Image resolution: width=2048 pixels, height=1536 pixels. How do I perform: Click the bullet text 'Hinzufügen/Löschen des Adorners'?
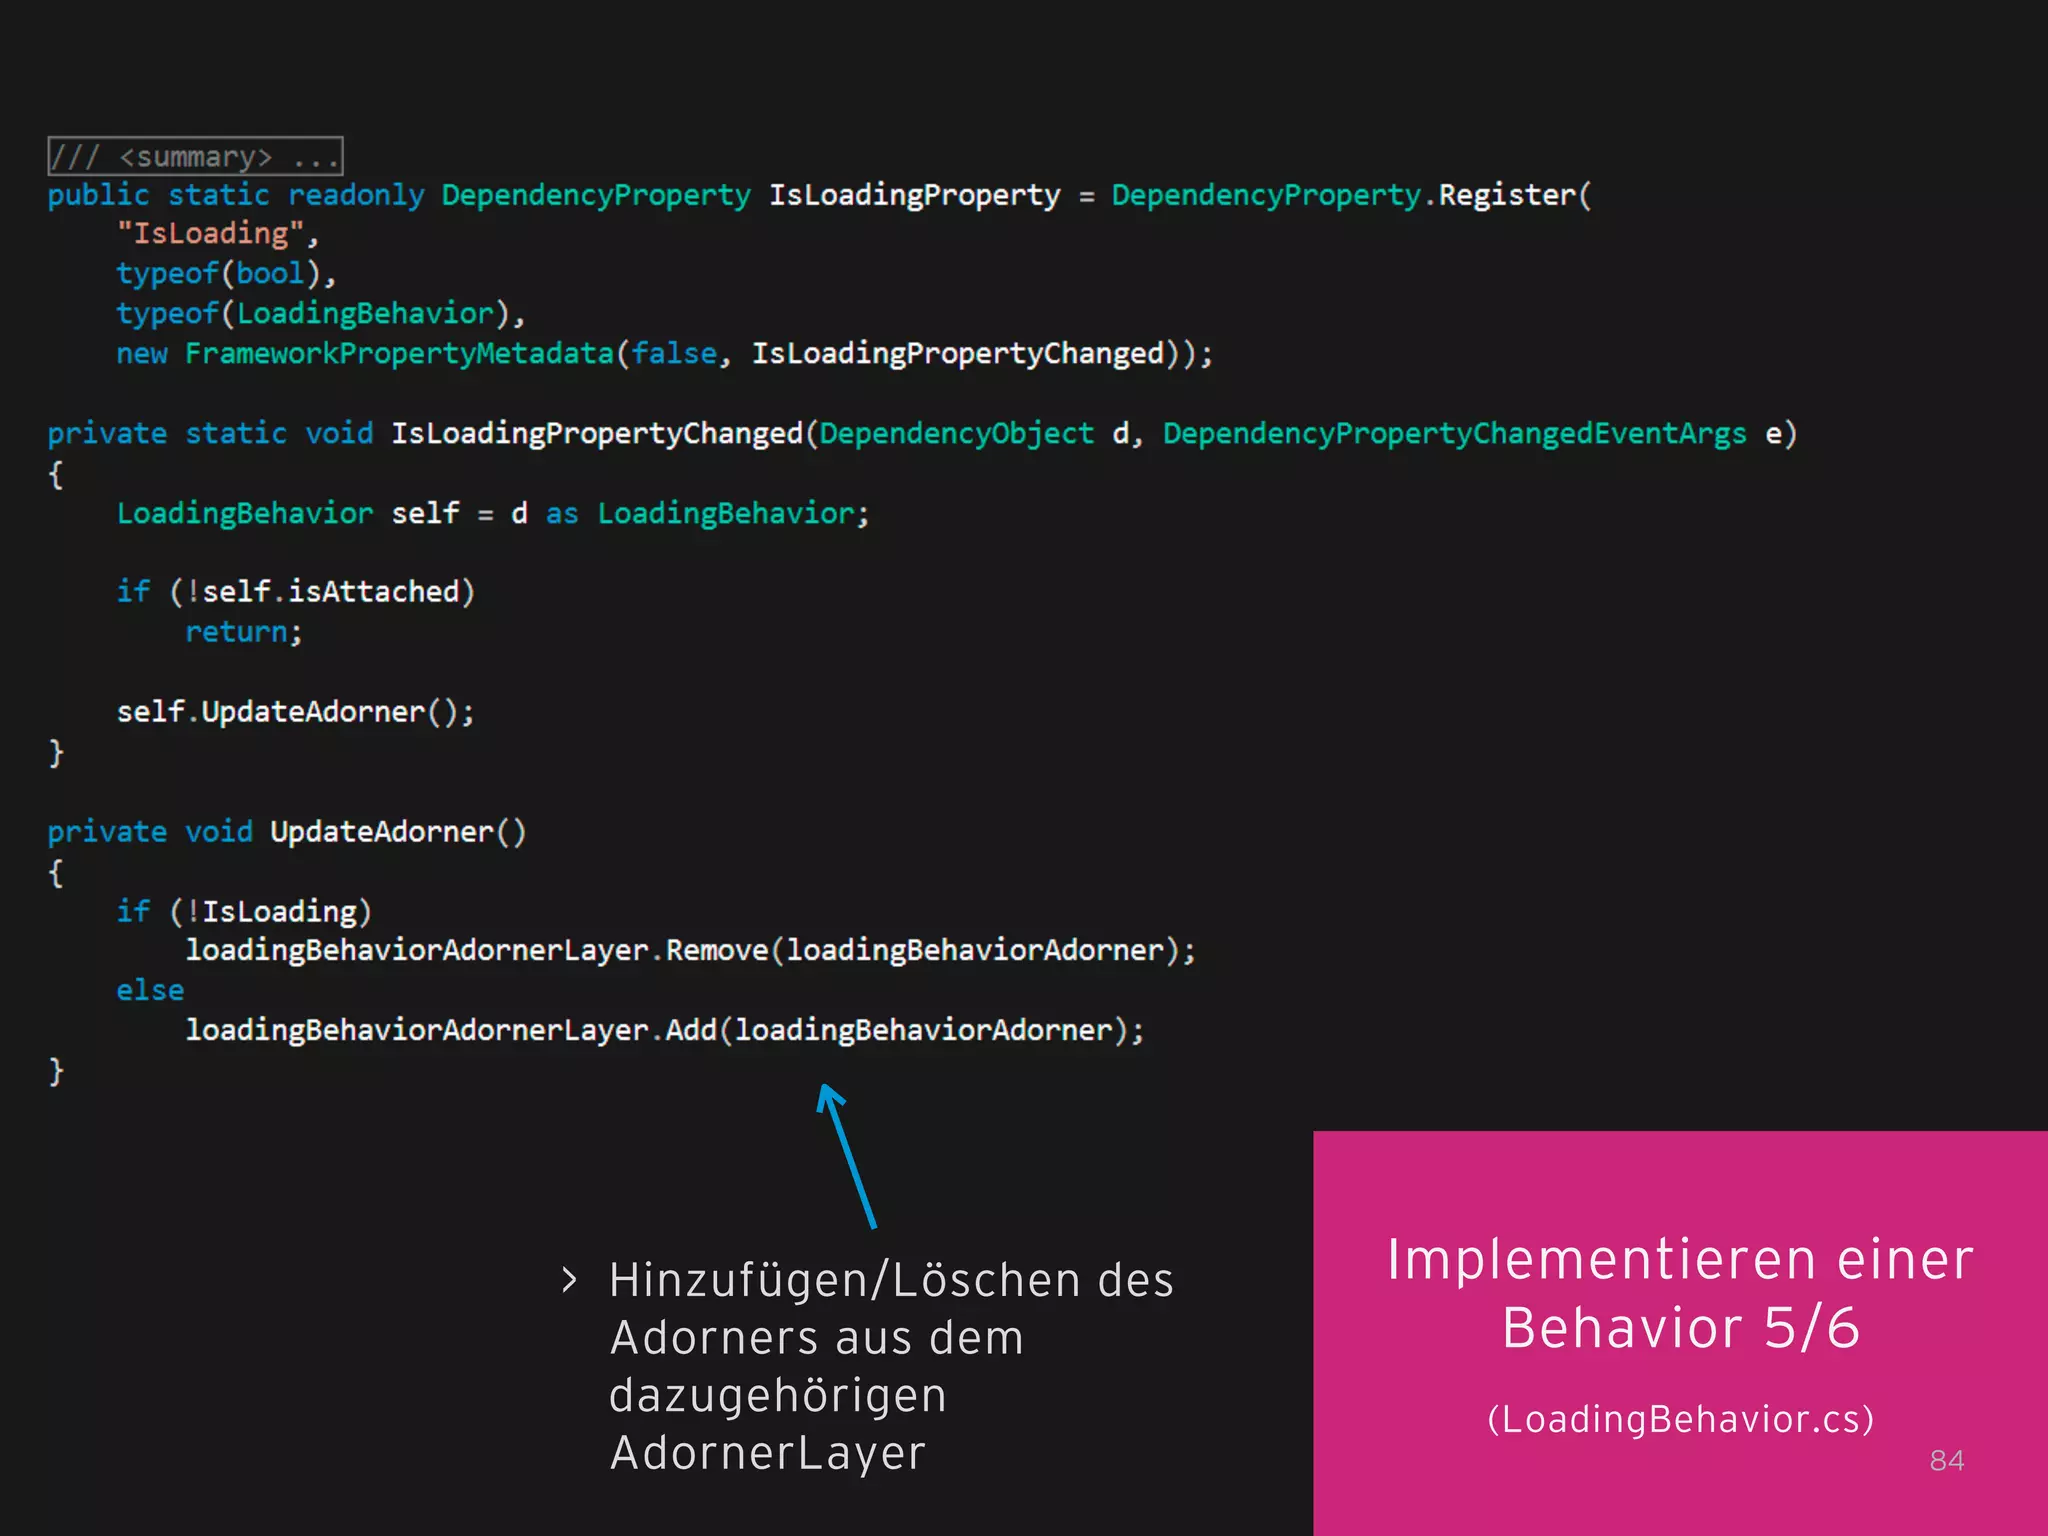[891, 1308]
